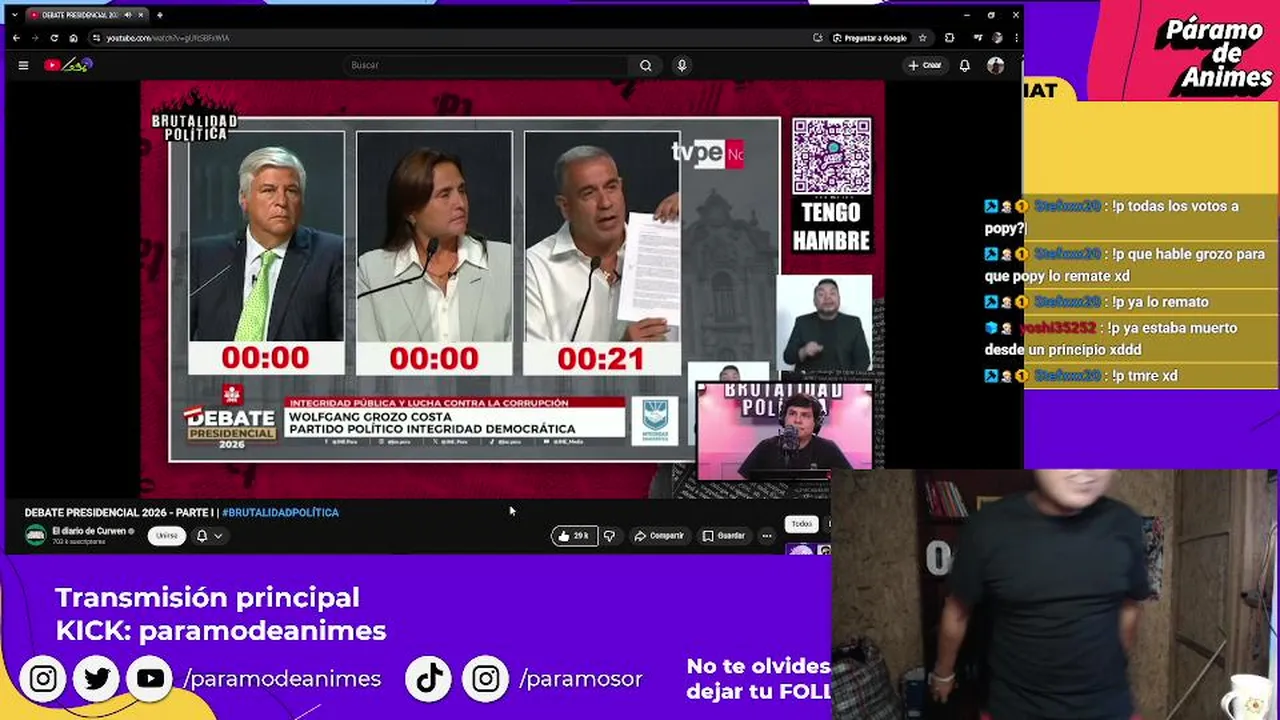Click the Buscar search field

(485, 65)
